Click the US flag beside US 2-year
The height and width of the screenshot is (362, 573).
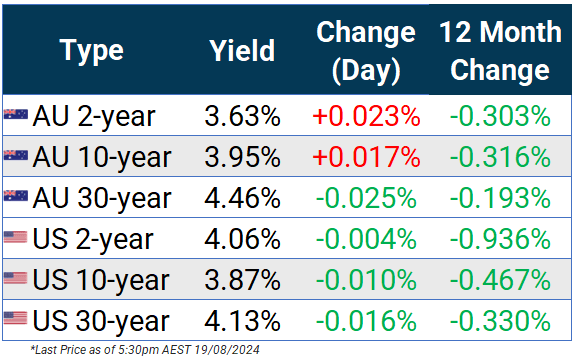pyautogui.click(x=16, y=237)
